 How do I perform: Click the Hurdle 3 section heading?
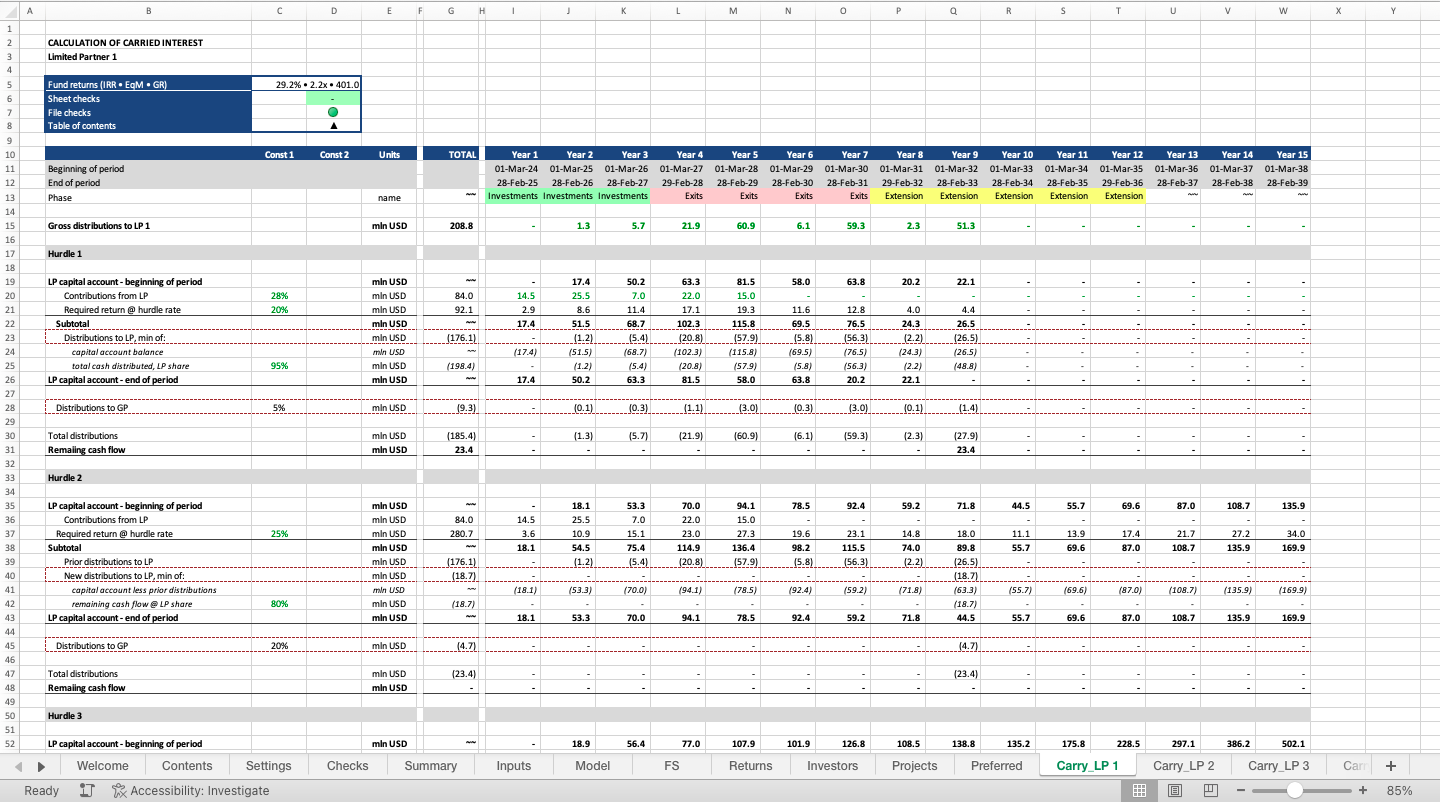coord(65,716)
